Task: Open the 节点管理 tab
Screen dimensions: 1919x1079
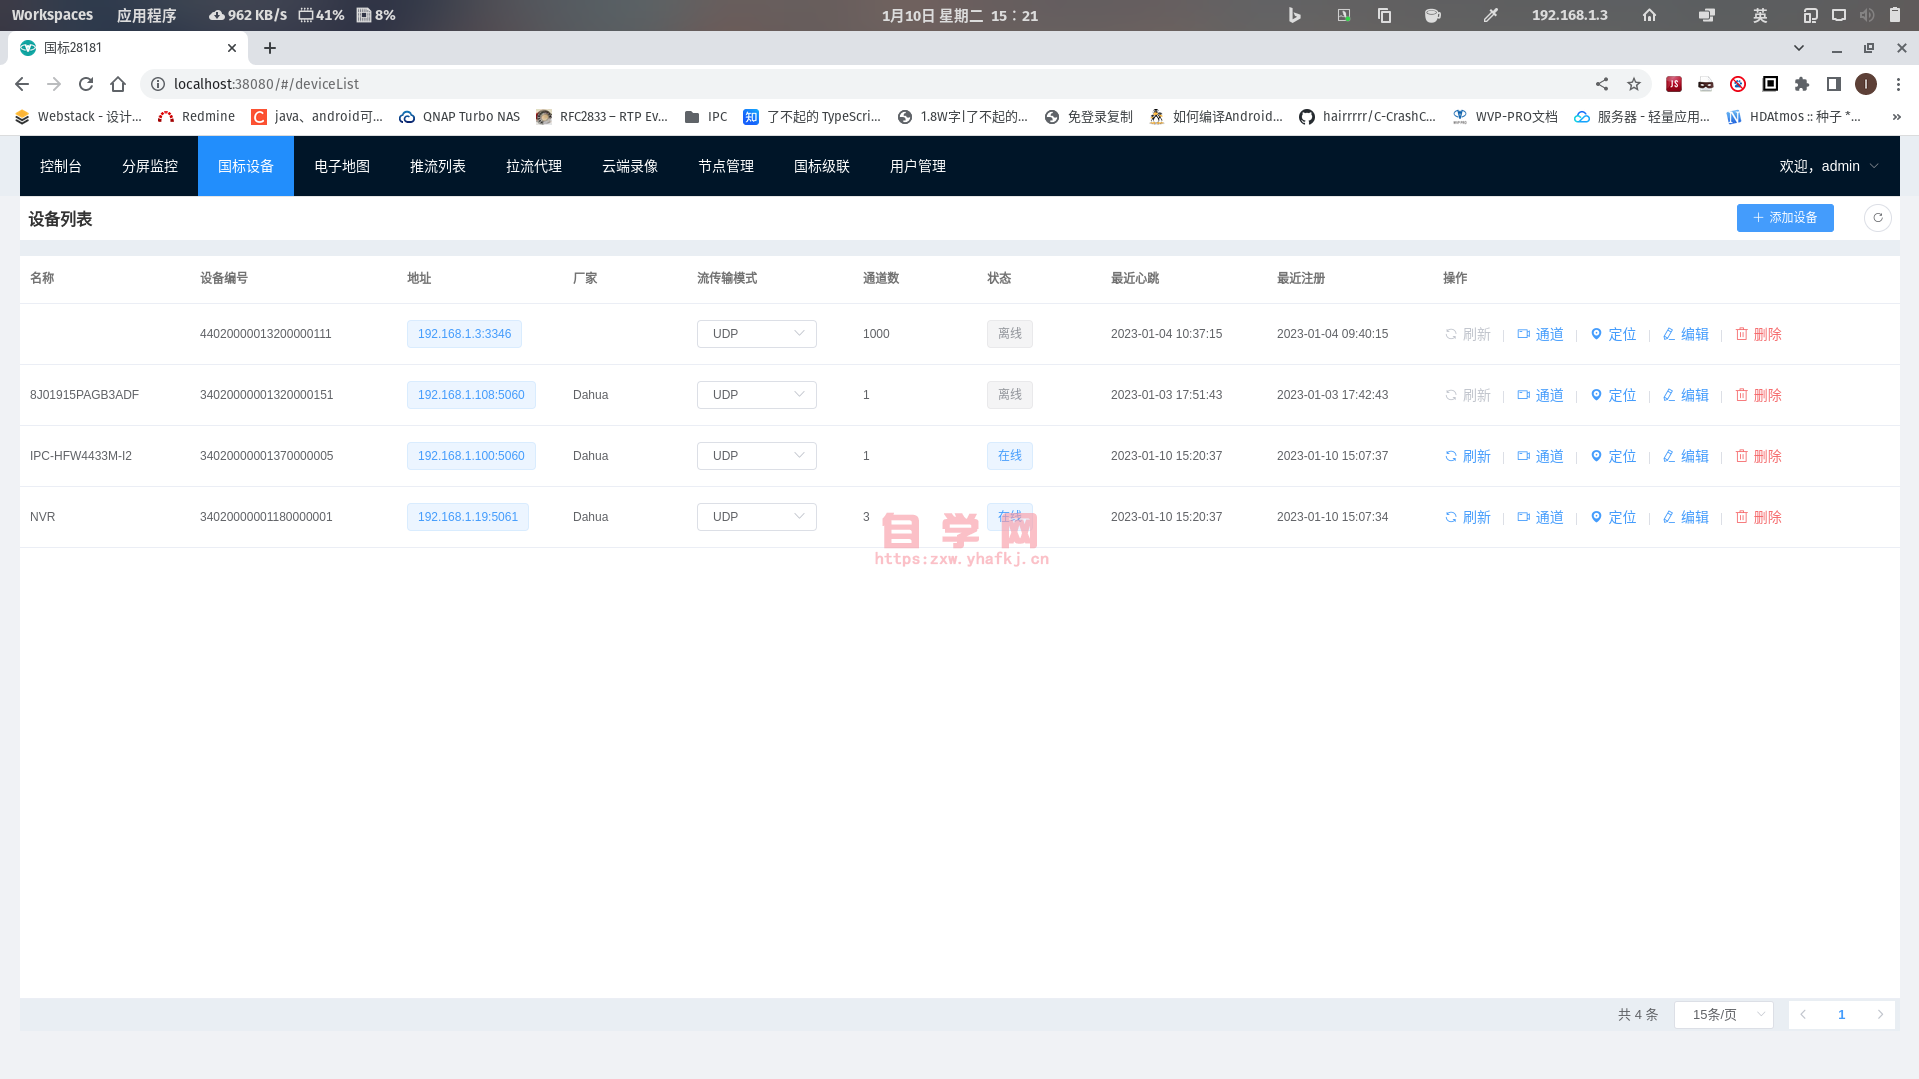Action: click(726, 166)
